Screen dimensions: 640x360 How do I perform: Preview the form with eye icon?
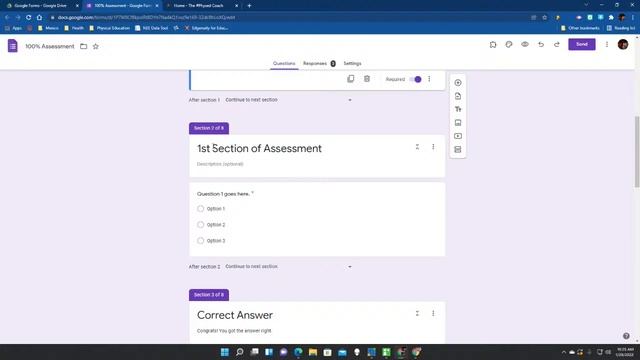(525, 44)
